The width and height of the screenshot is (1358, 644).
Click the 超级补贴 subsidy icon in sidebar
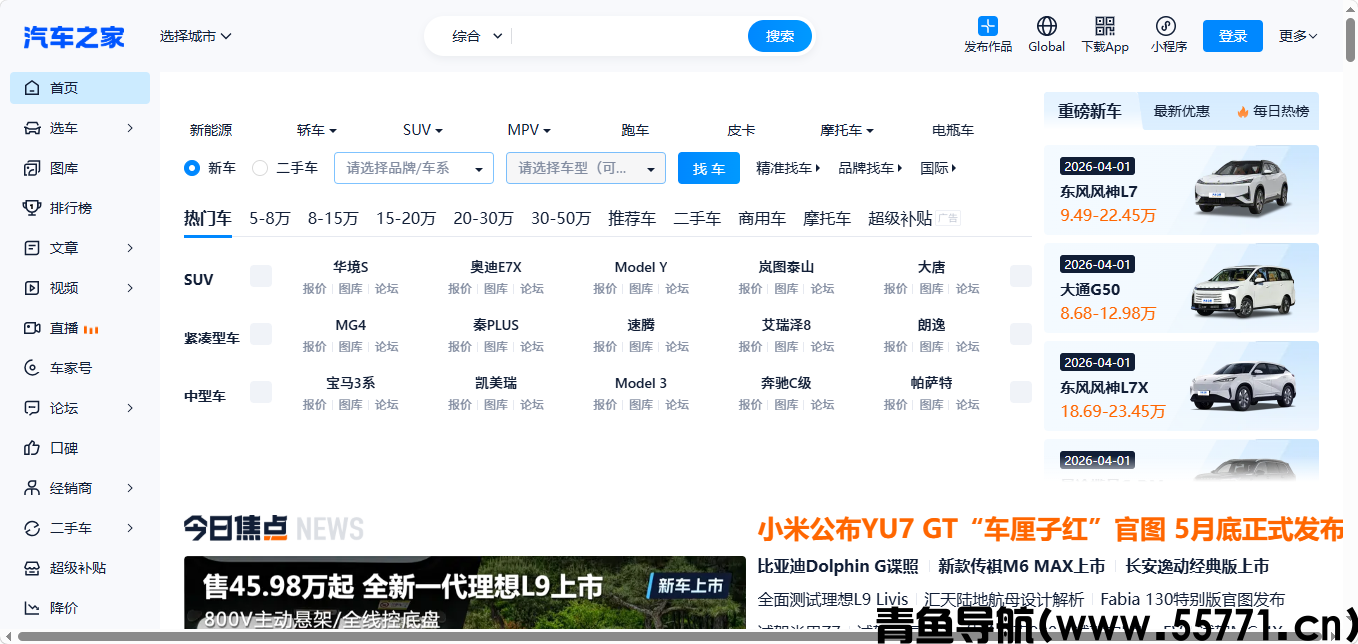point(32,568)
